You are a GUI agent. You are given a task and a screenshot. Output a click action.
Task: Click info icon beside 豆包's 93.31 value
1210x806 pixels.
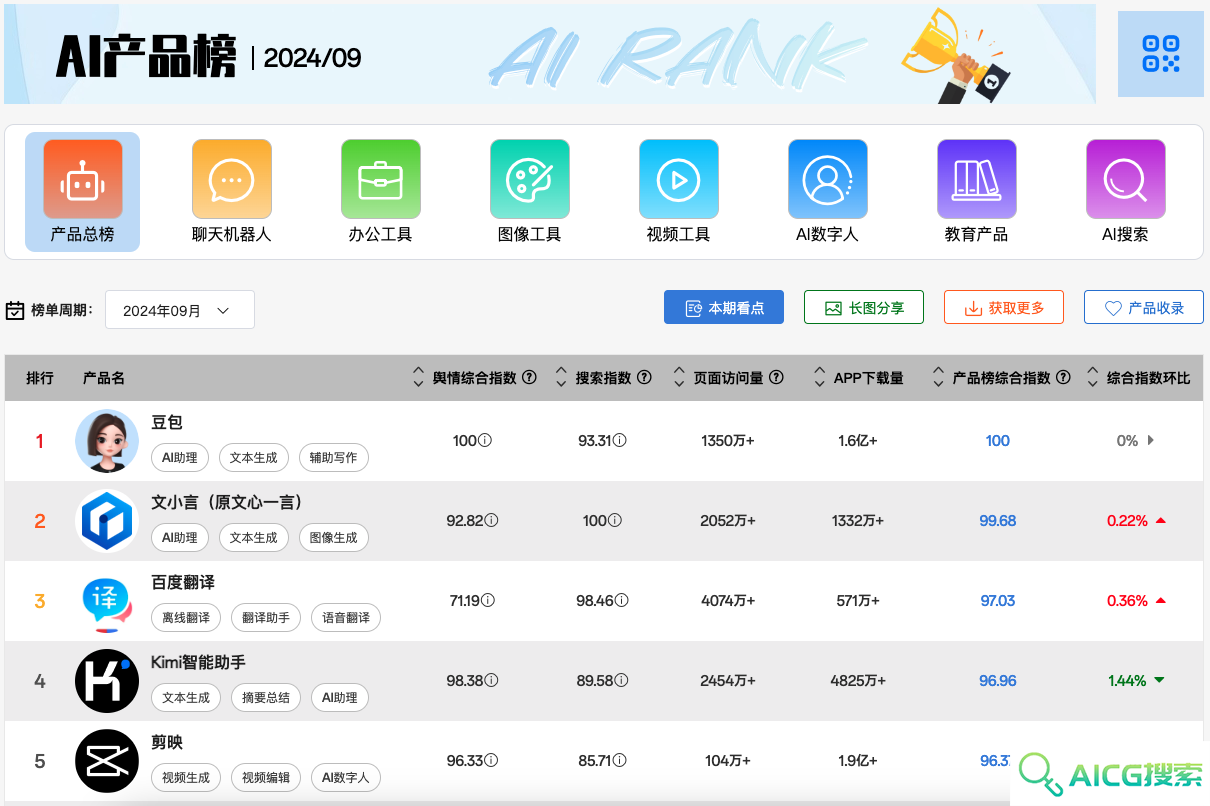click(619, 441)
